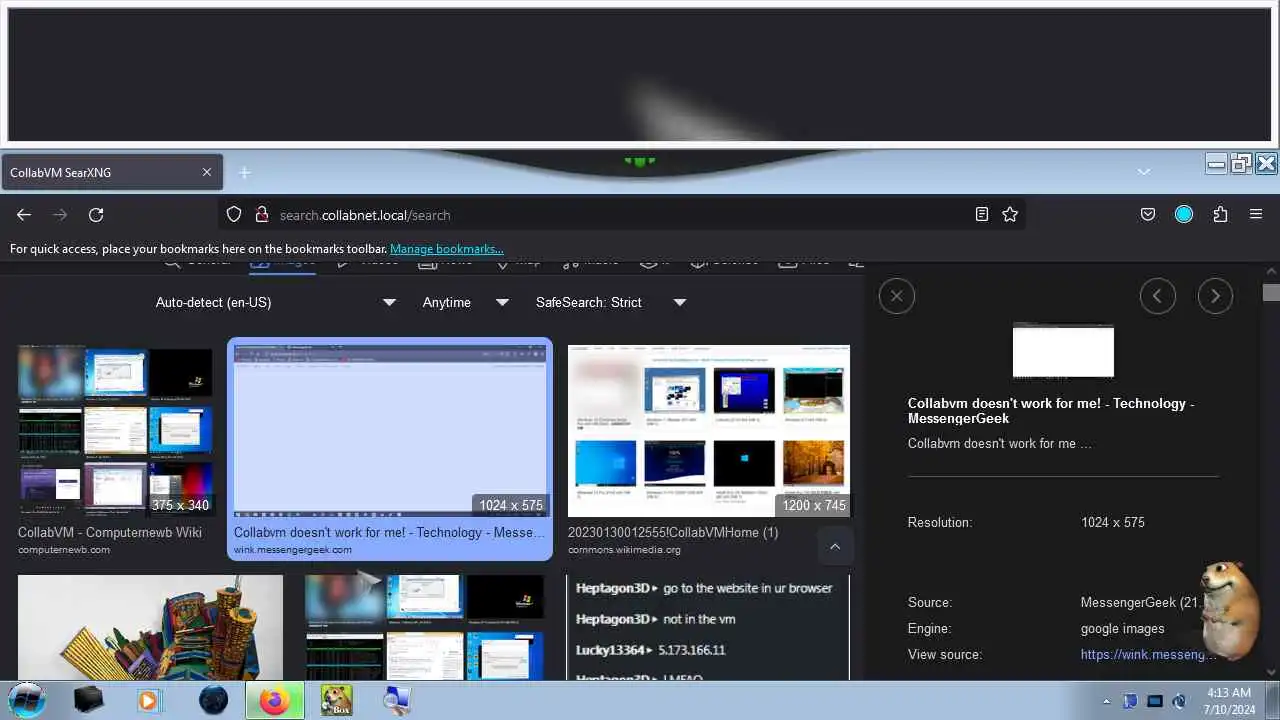Go back to the previous page
The width and height of the screenshot is (1280, 720).
(x=24, y=215)
